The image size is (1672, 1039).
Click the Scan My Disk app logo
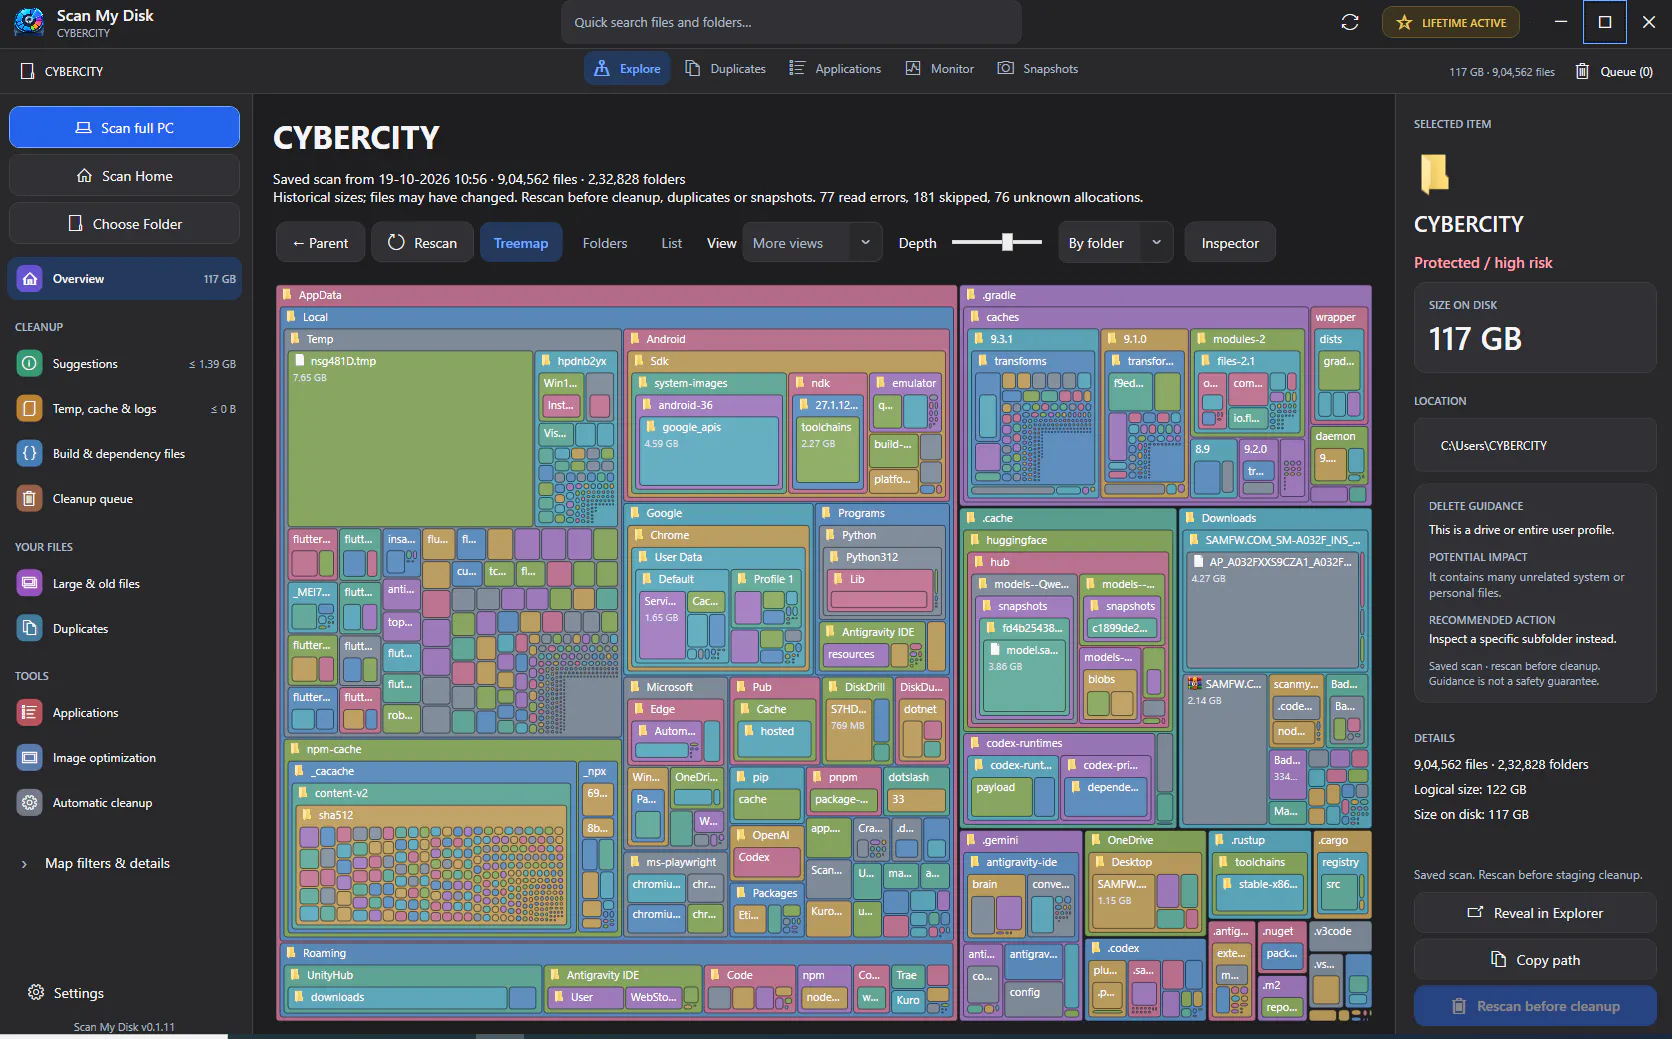coord(29,22)
